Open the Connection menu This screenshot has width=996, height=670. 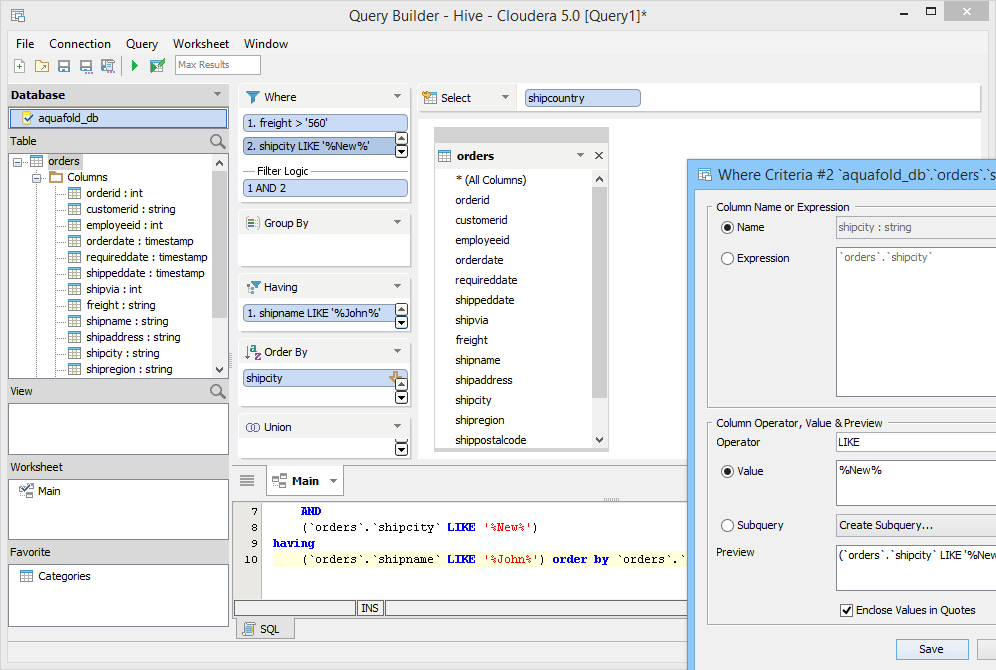click(80, 44)
